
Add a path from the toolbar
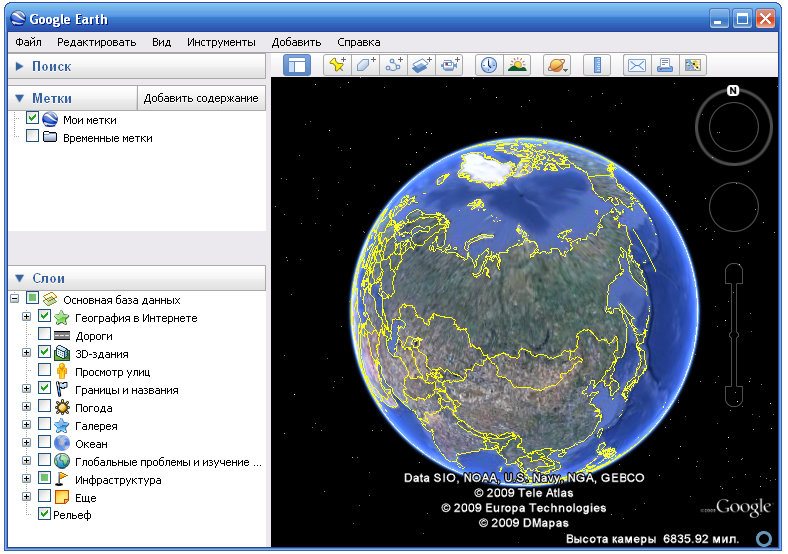point(393,65)
